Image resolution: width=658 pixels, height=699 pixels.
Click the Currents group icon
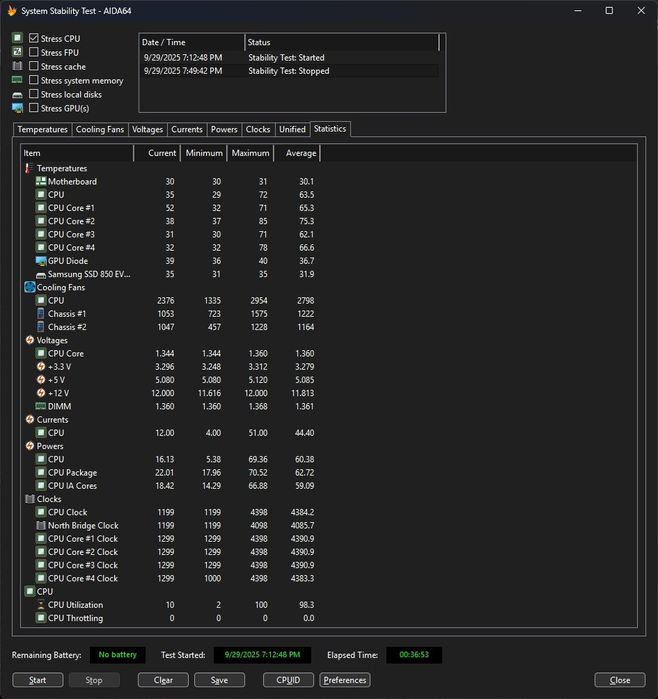(30, 419)
